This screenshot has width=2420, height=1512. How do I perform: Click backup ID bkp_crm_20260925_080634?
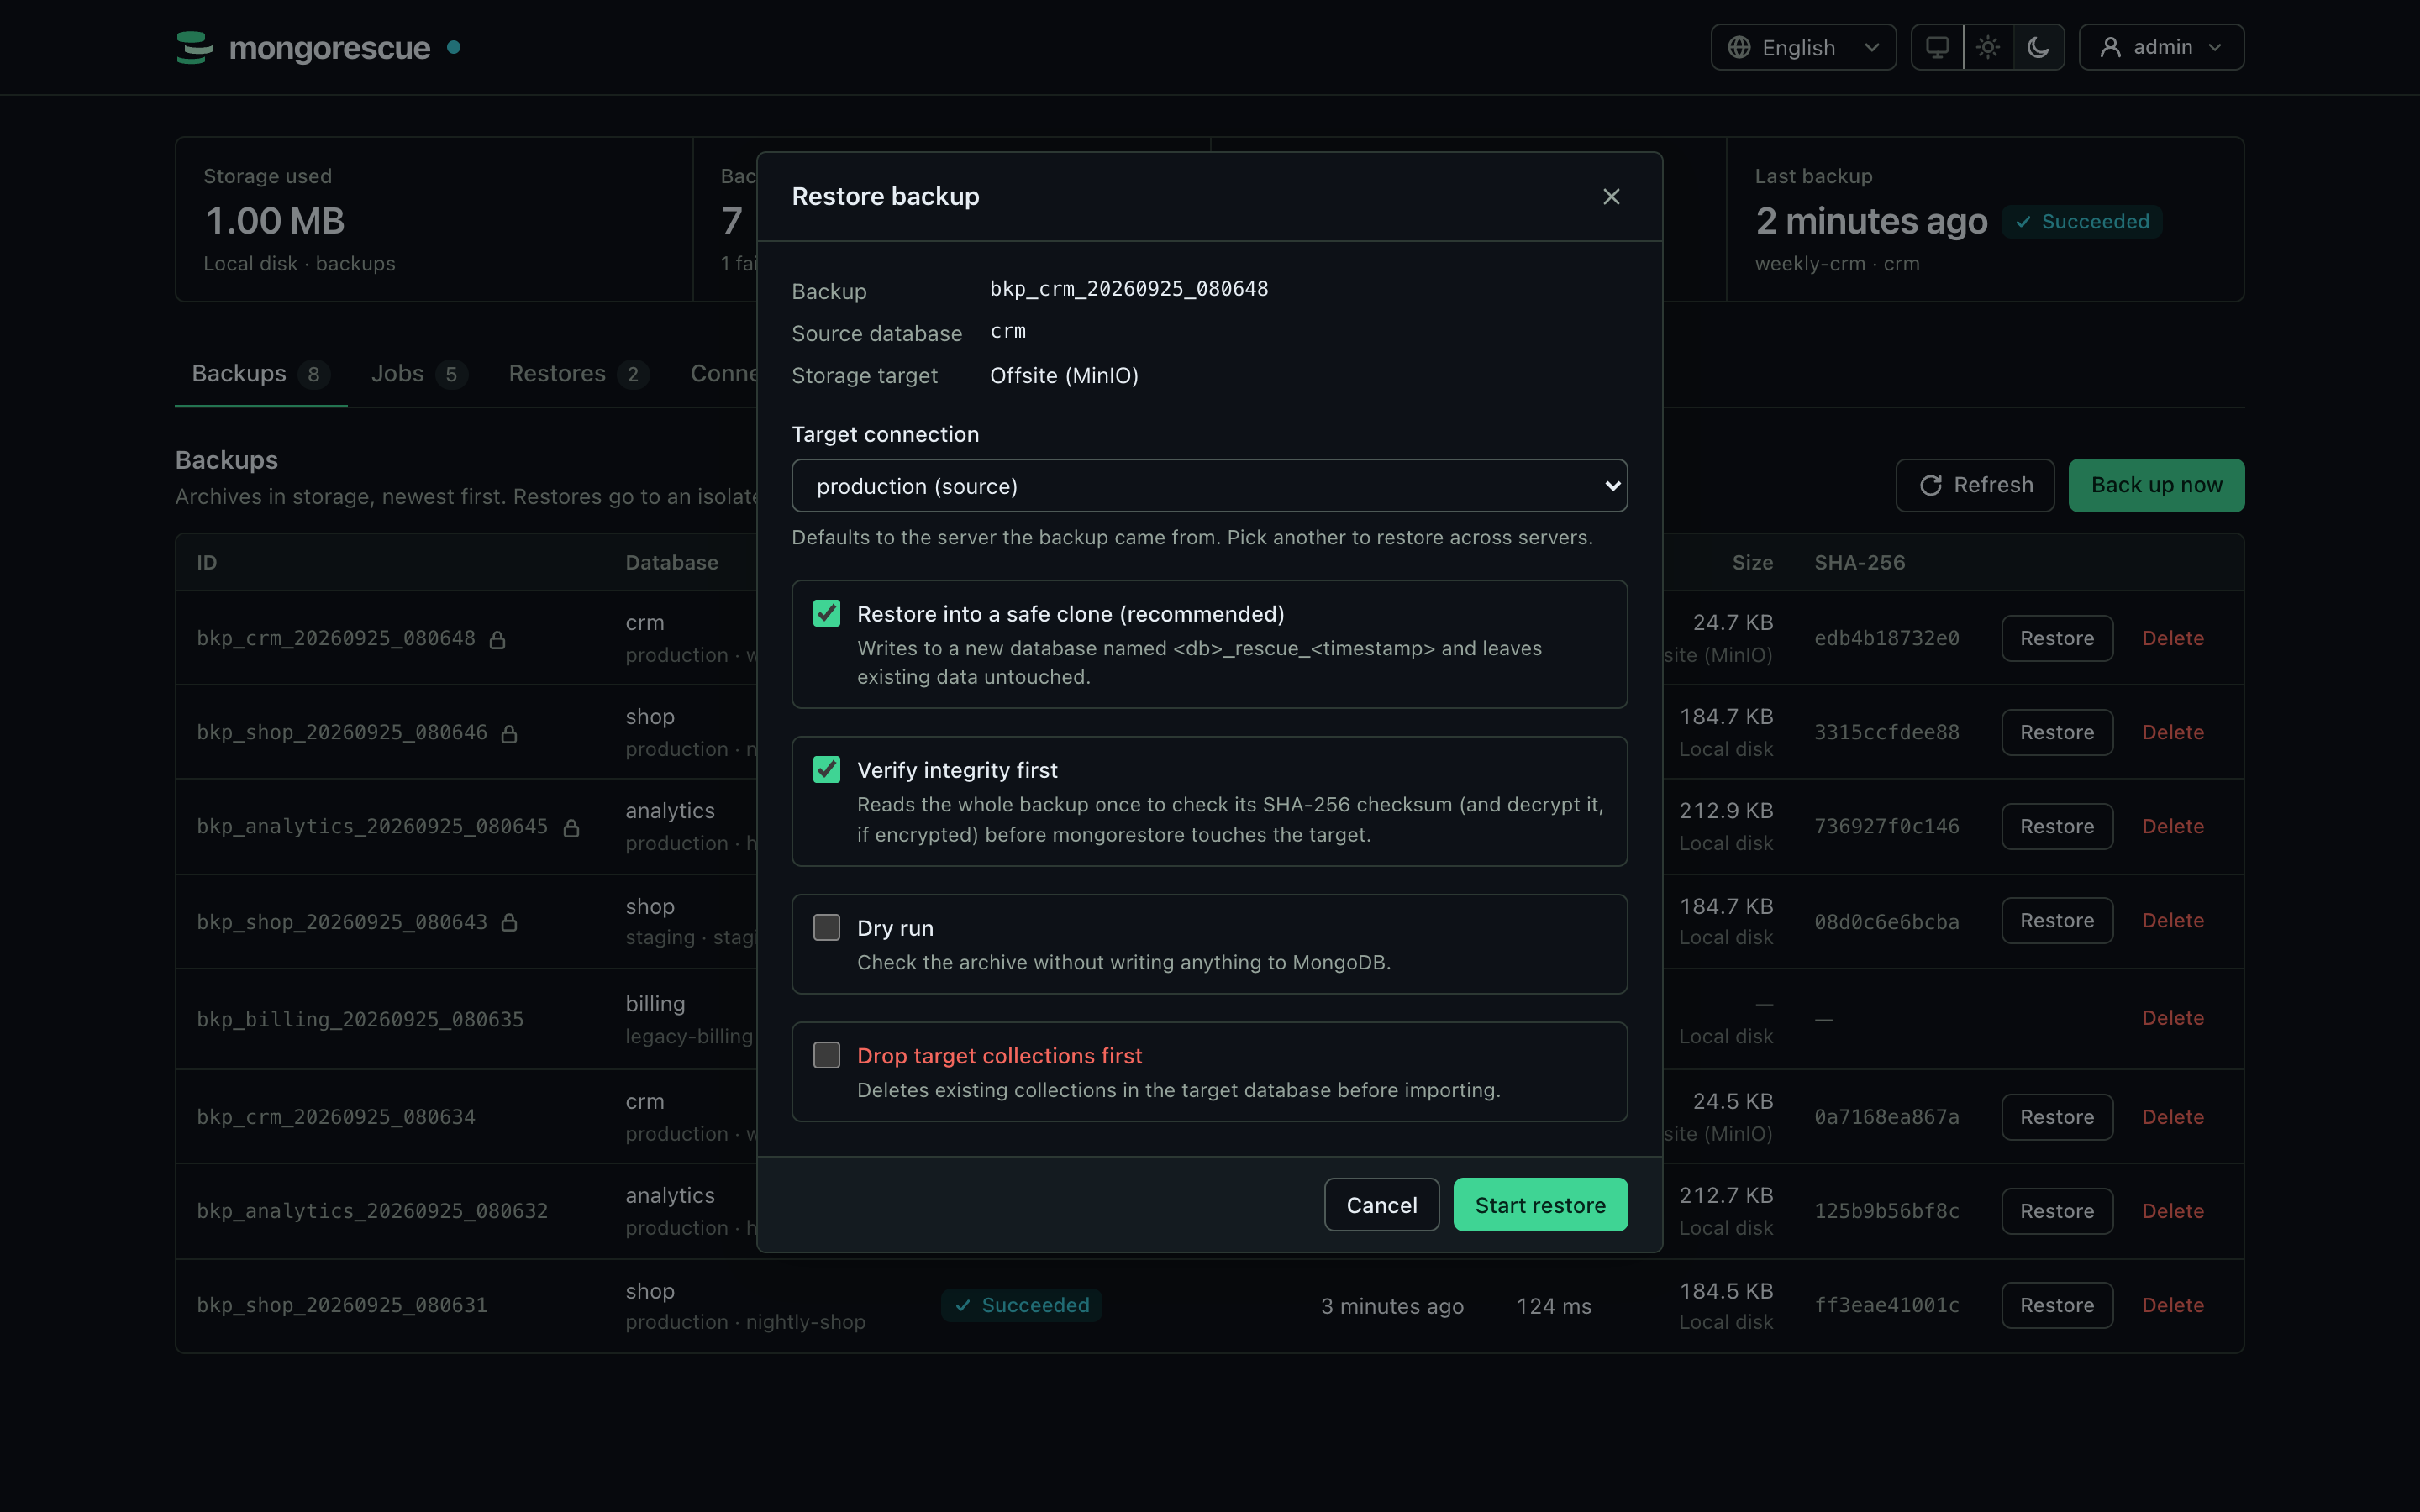(336, 1117)
